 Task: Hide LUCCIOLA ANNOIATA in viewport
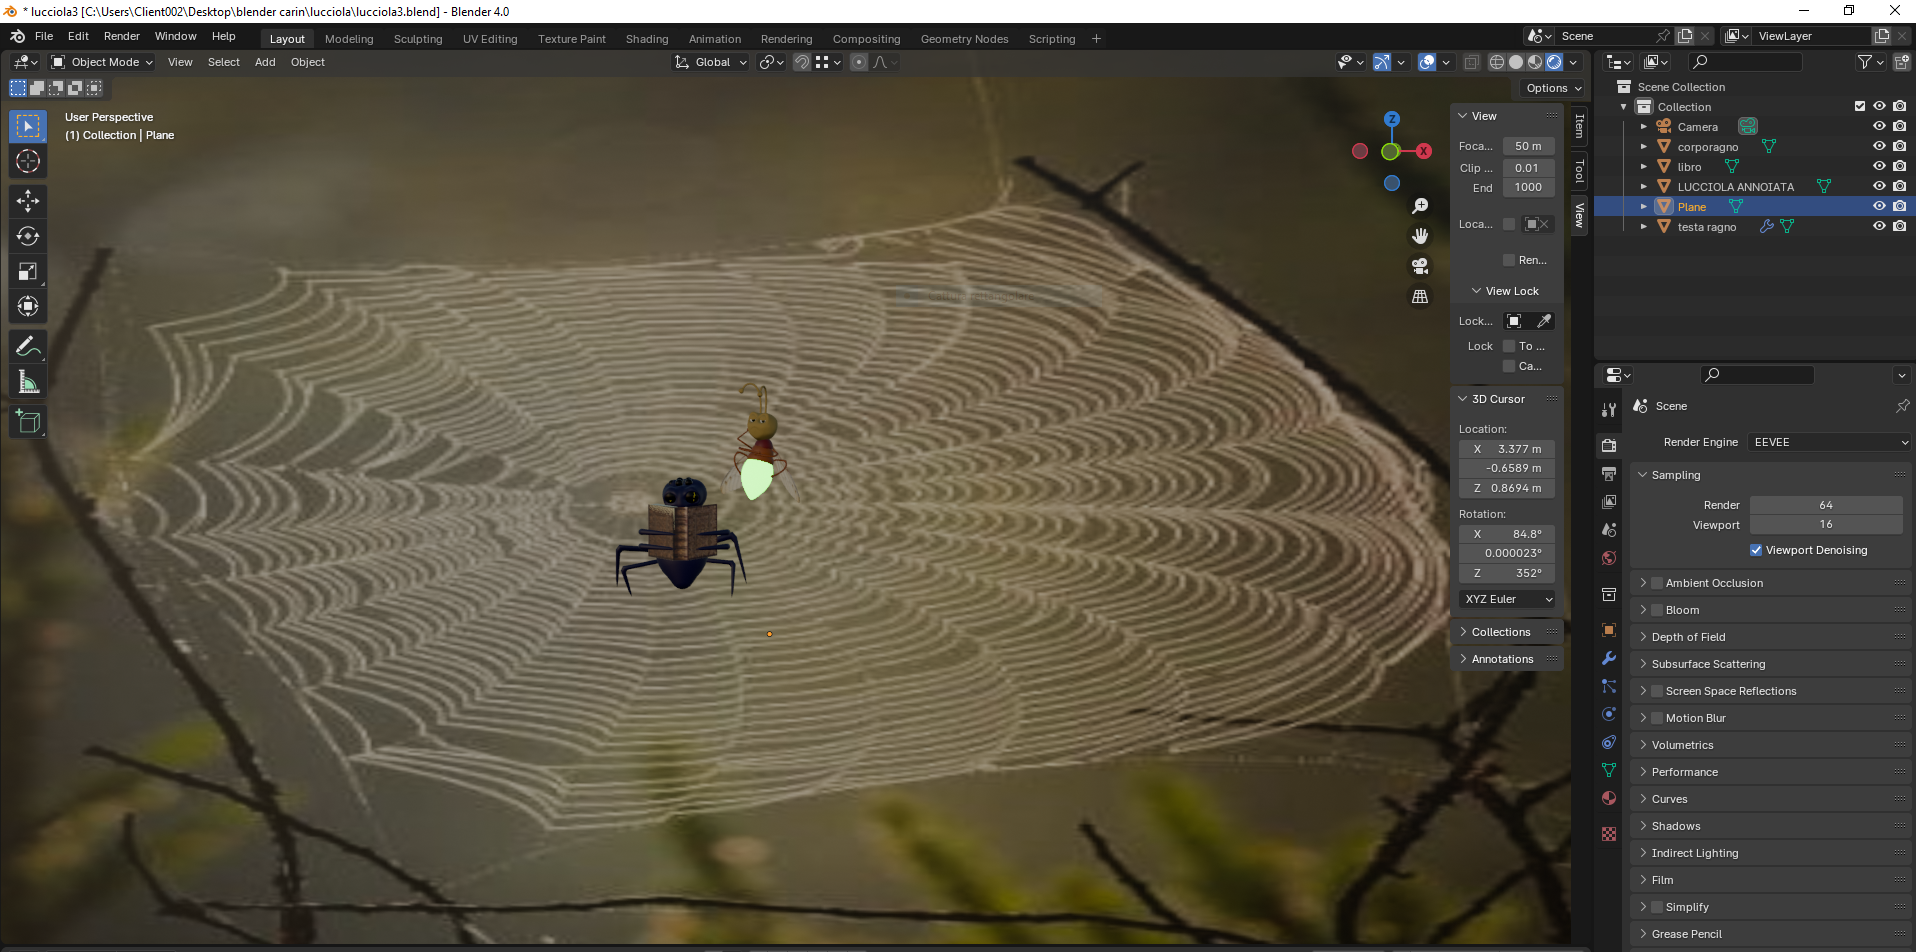[x=1879, y=186]
